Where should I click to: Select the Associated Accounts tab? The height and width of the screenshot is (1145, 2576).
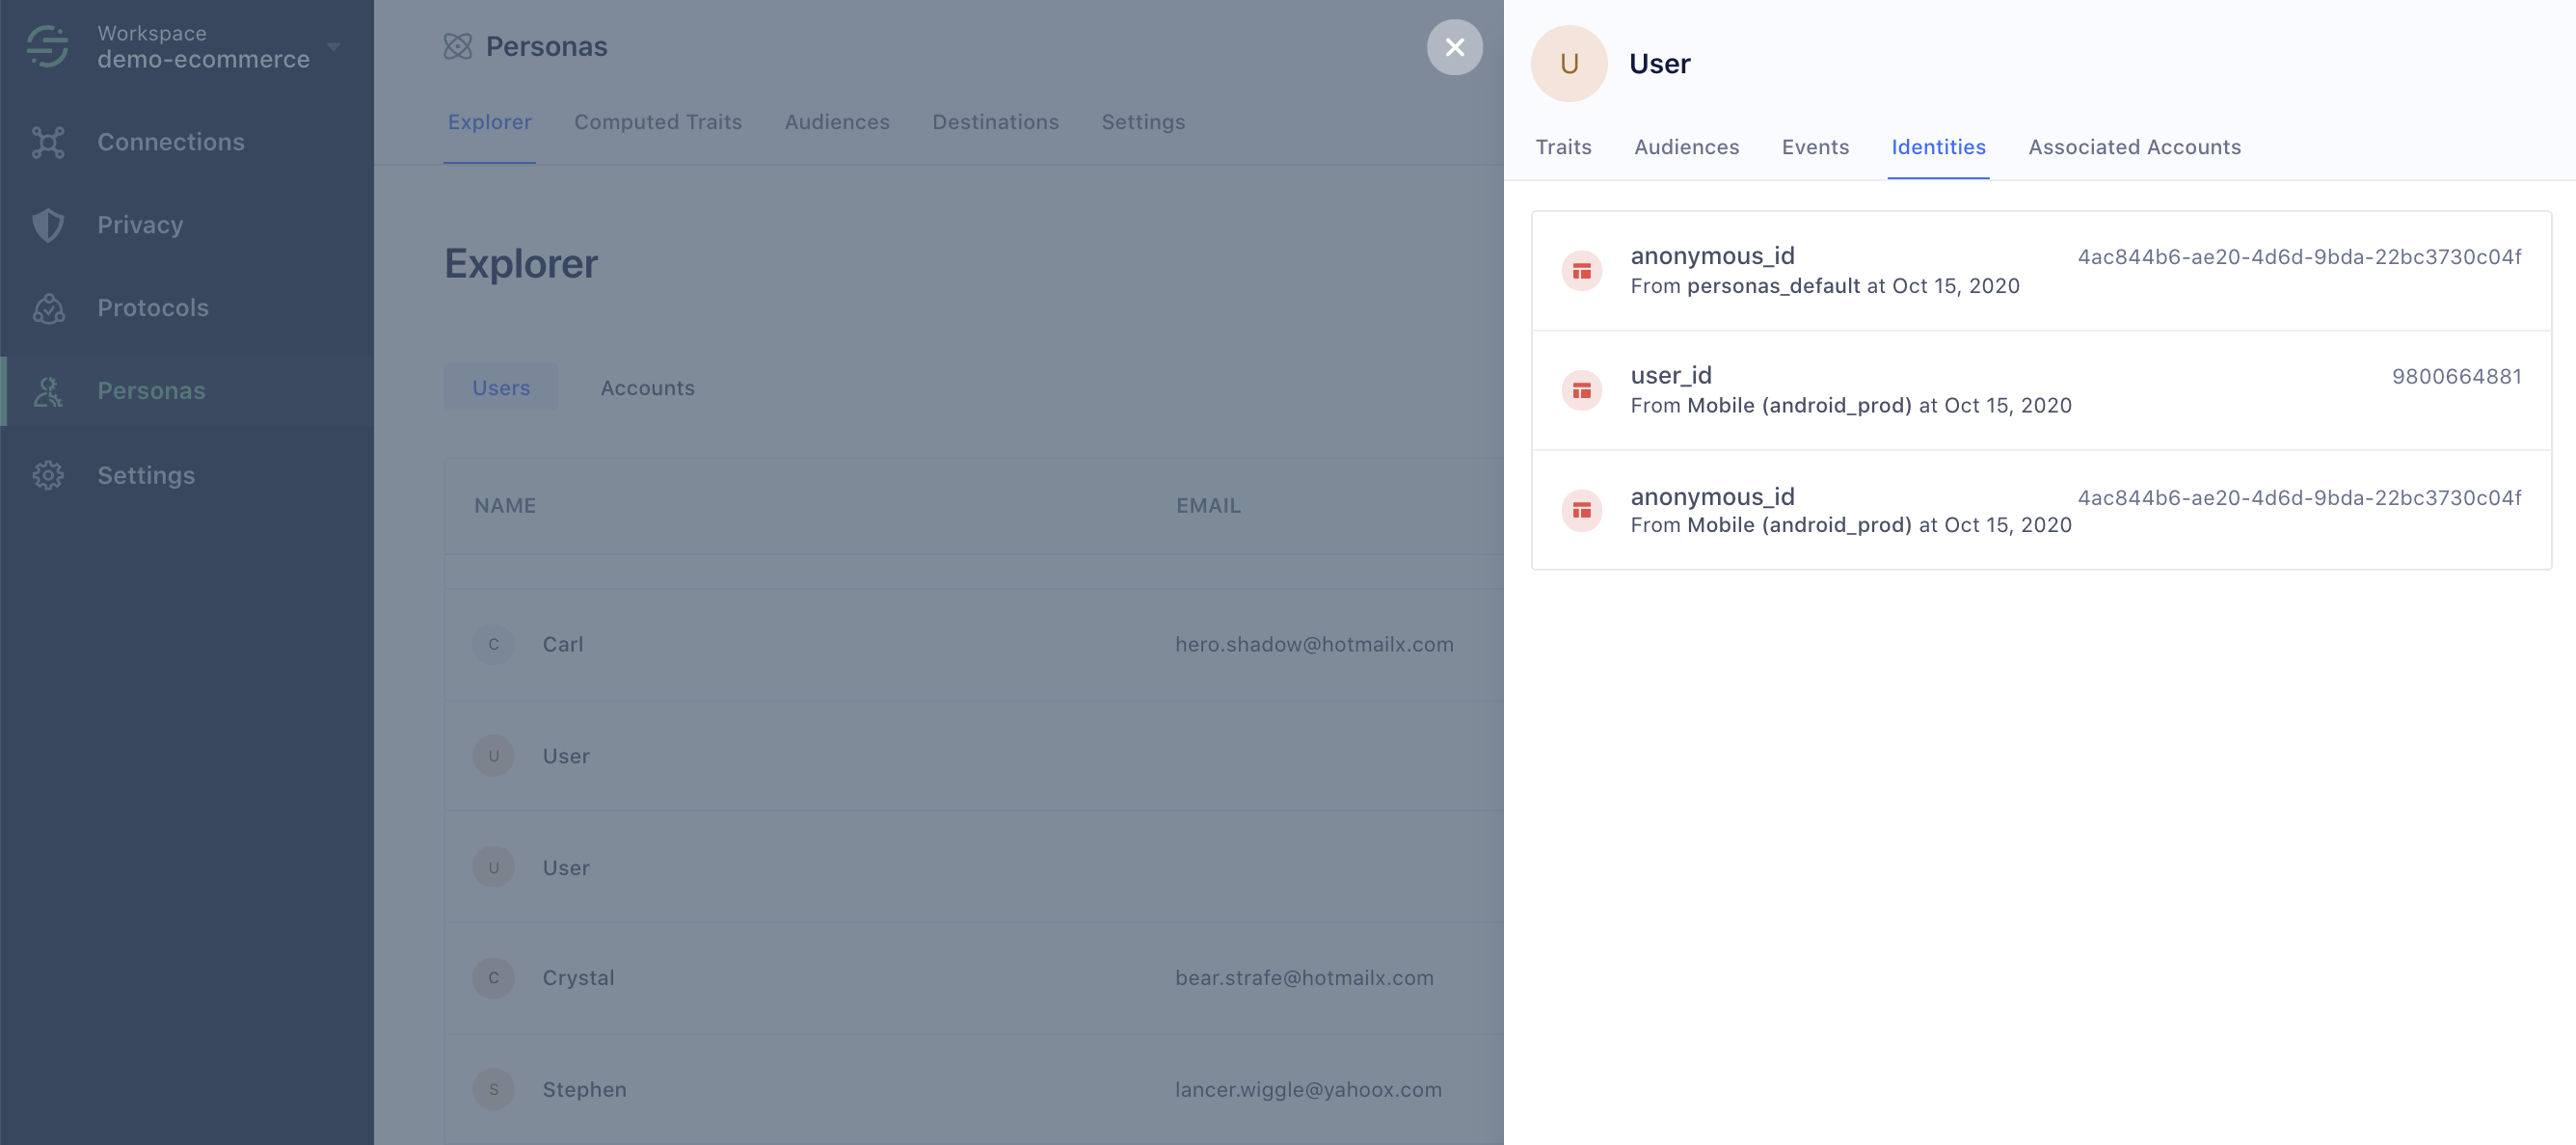[2134, 147]
